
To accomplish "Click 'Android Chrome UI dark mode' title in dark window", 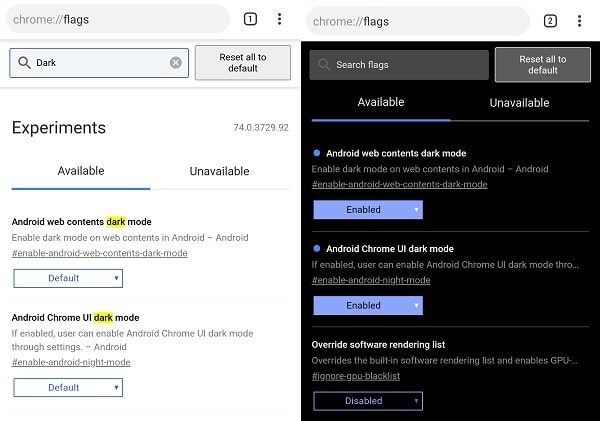I will pos(390,249).
